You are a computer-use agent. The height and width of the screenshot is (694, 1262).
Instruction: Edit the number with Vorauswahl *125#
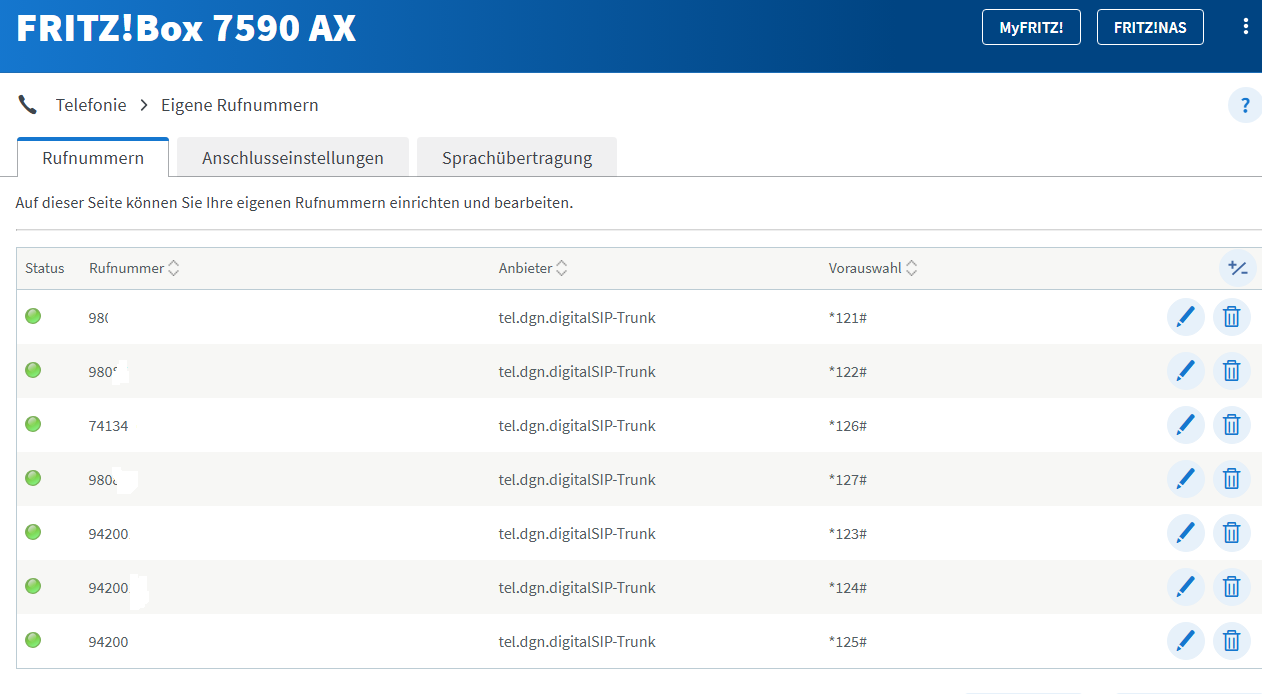pyautogui.click(x=1186, y=641)
